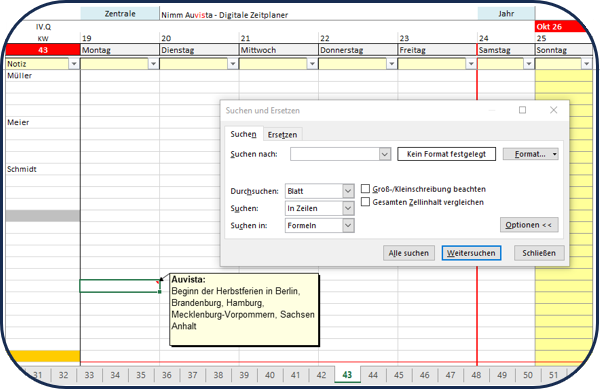The width and height of the screenshot is (600, 390).
Task: Click the red week number 43 cell
Action: tap(43, 50)
